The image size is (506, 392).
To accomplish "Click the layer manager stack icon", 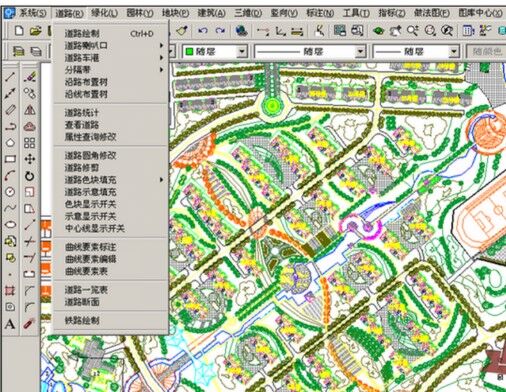I will [18, 51].
